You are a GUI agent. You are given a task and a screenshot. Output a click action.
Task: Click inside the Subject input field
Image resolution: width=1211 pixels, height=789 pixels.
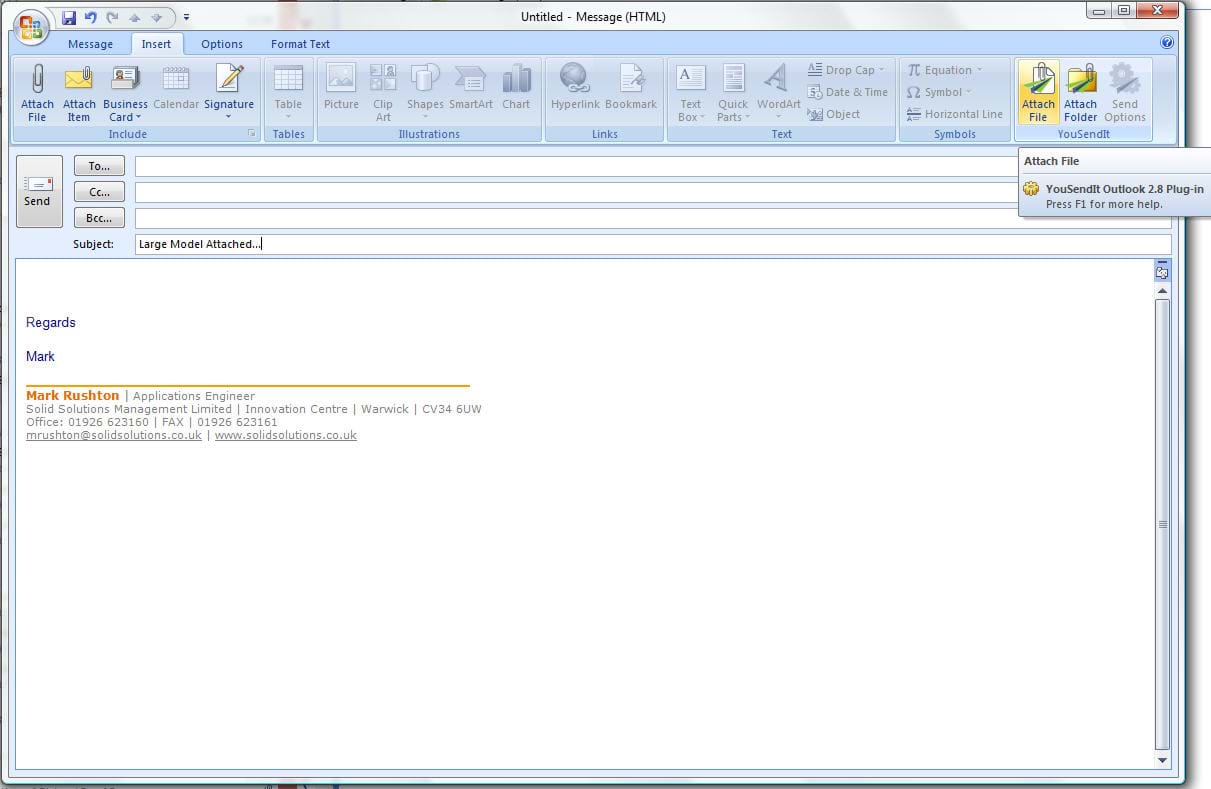point(400,243)
